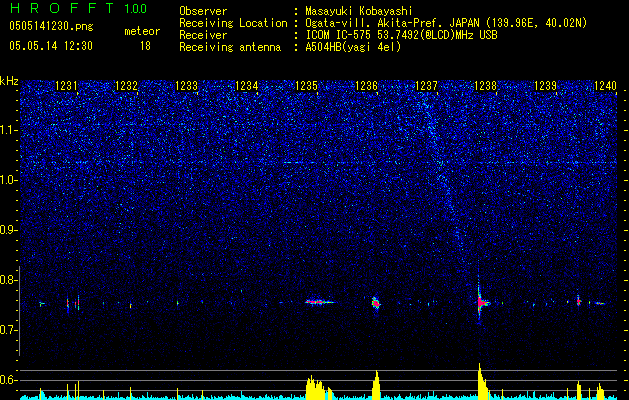629x400 pixels.
Task: Click the 1238 time marker
Action: pos(486,86)
